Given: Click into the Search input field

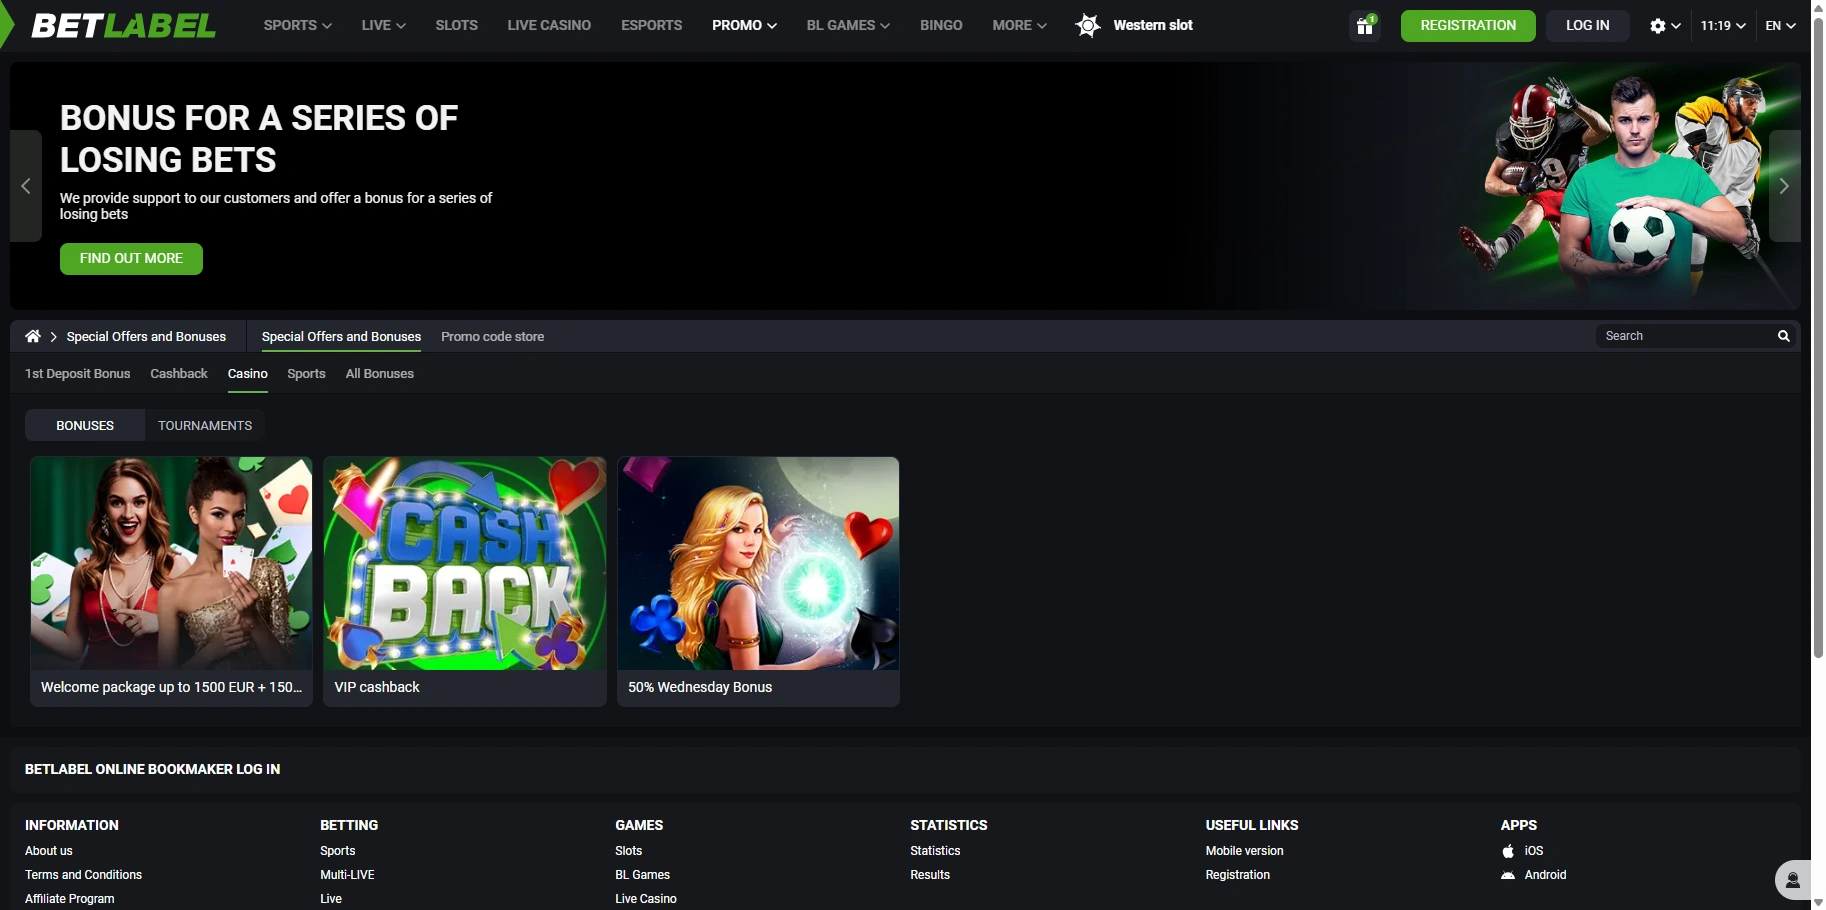Looking at the screenshot, I should pyautogui.click(x=1685, y=337).
